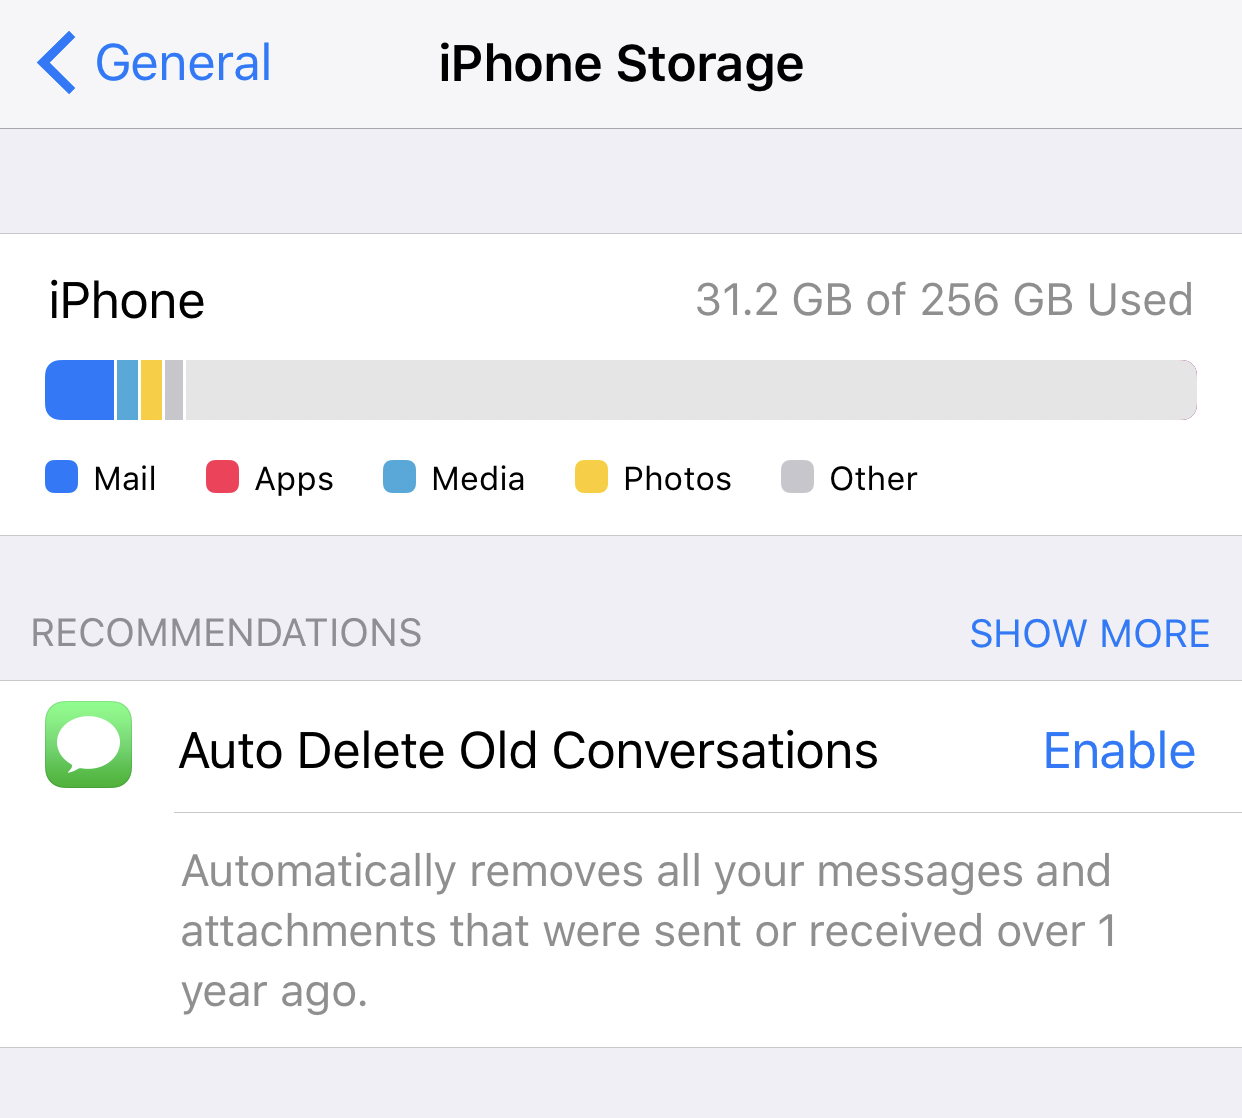Tap the green Messages app icon
1242x1118 pixels.
89,744
